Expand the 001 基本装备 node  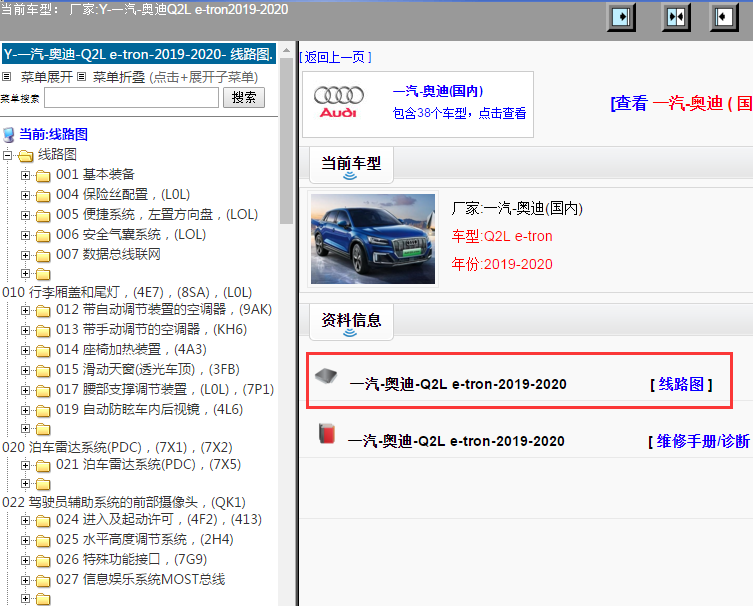(x=25, y=175)
